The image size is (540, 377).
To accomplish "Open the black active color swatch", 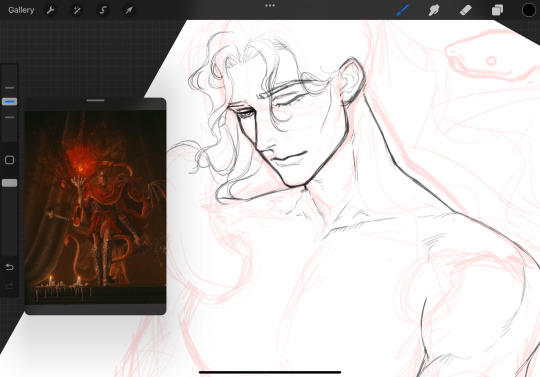I will pyautogui.click(x=529, y=10).
